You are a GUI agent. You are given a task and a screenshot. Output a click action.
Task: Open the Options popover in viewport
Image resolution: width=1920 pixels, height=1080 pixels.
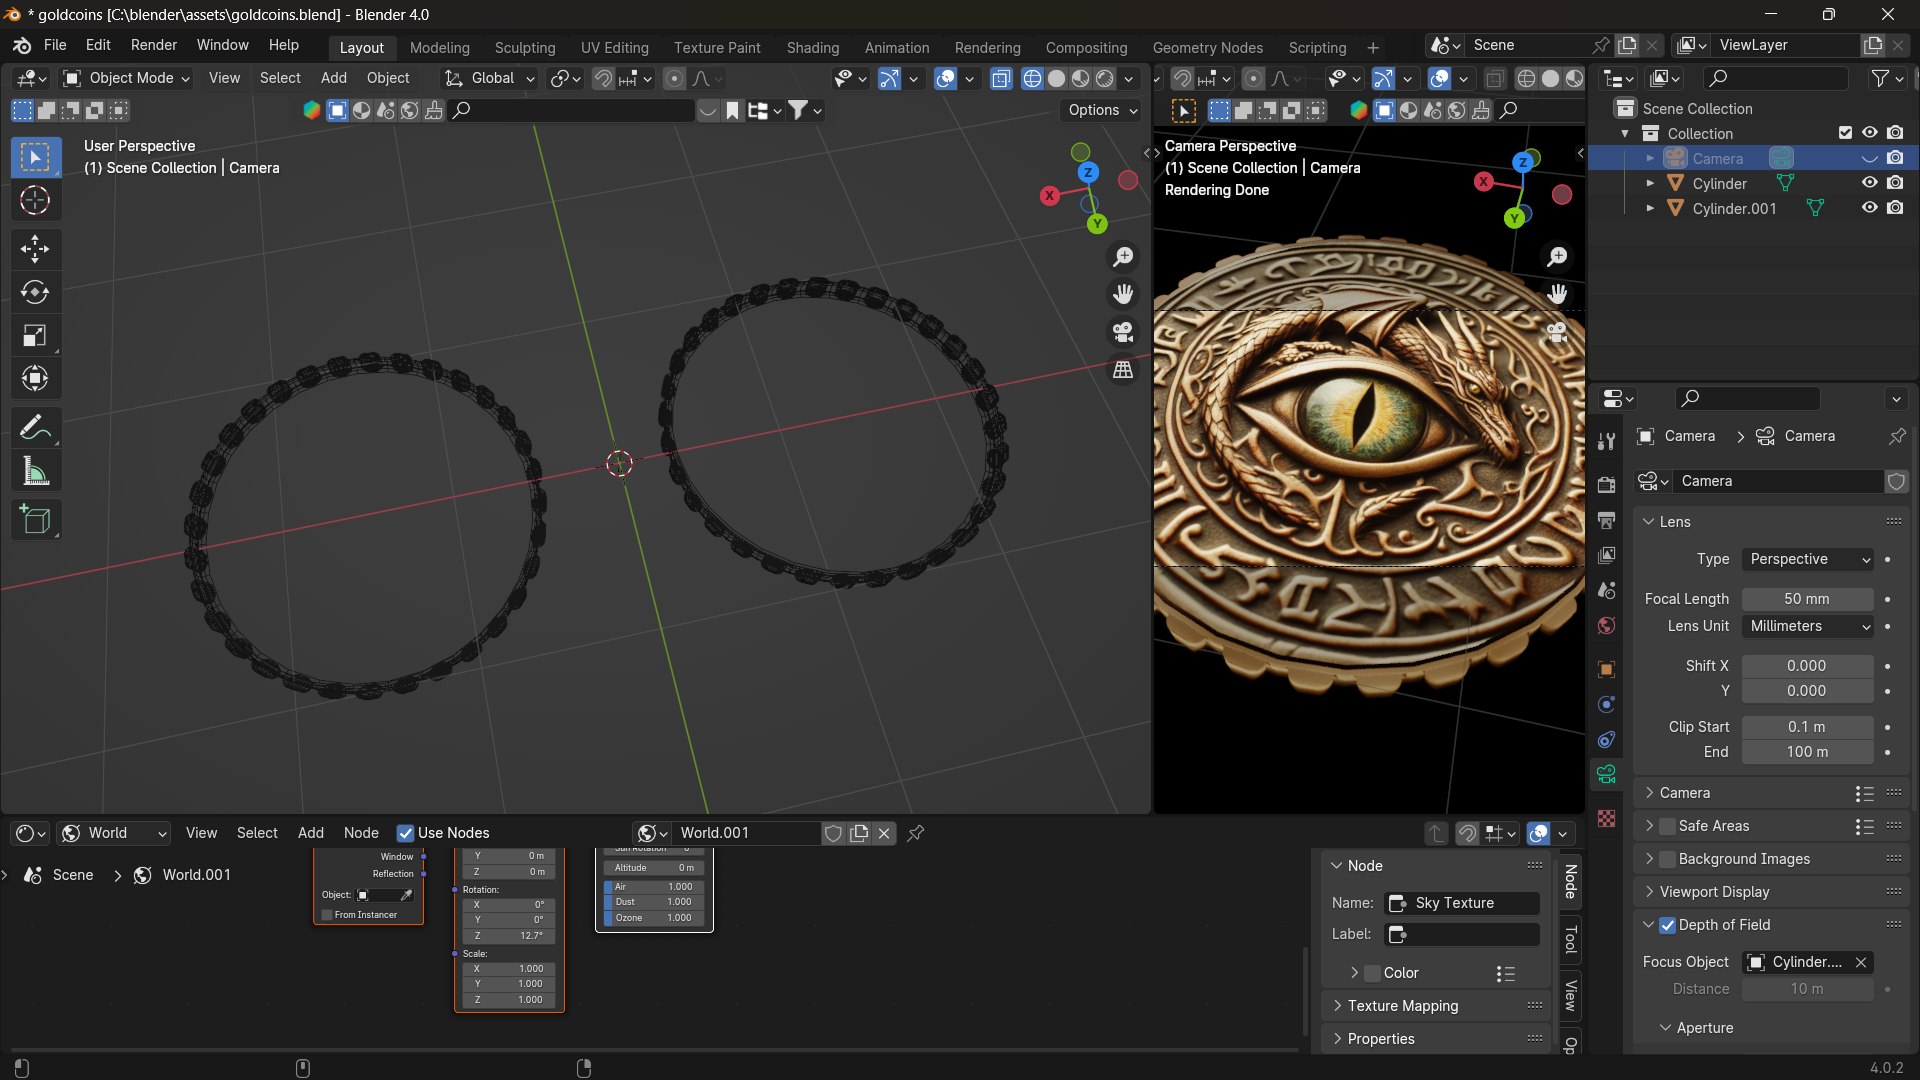pos(1103,110)
